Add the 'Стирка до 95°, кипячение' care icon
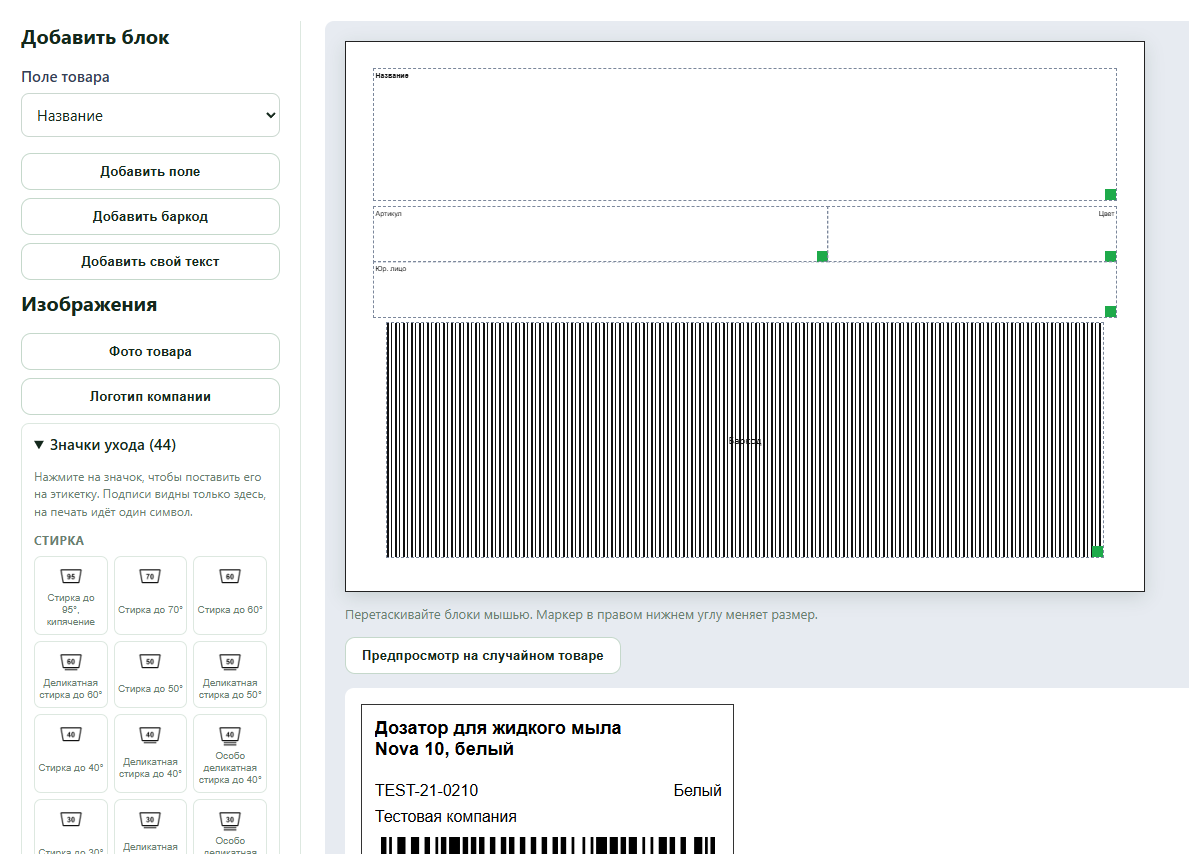 [71, 595]
